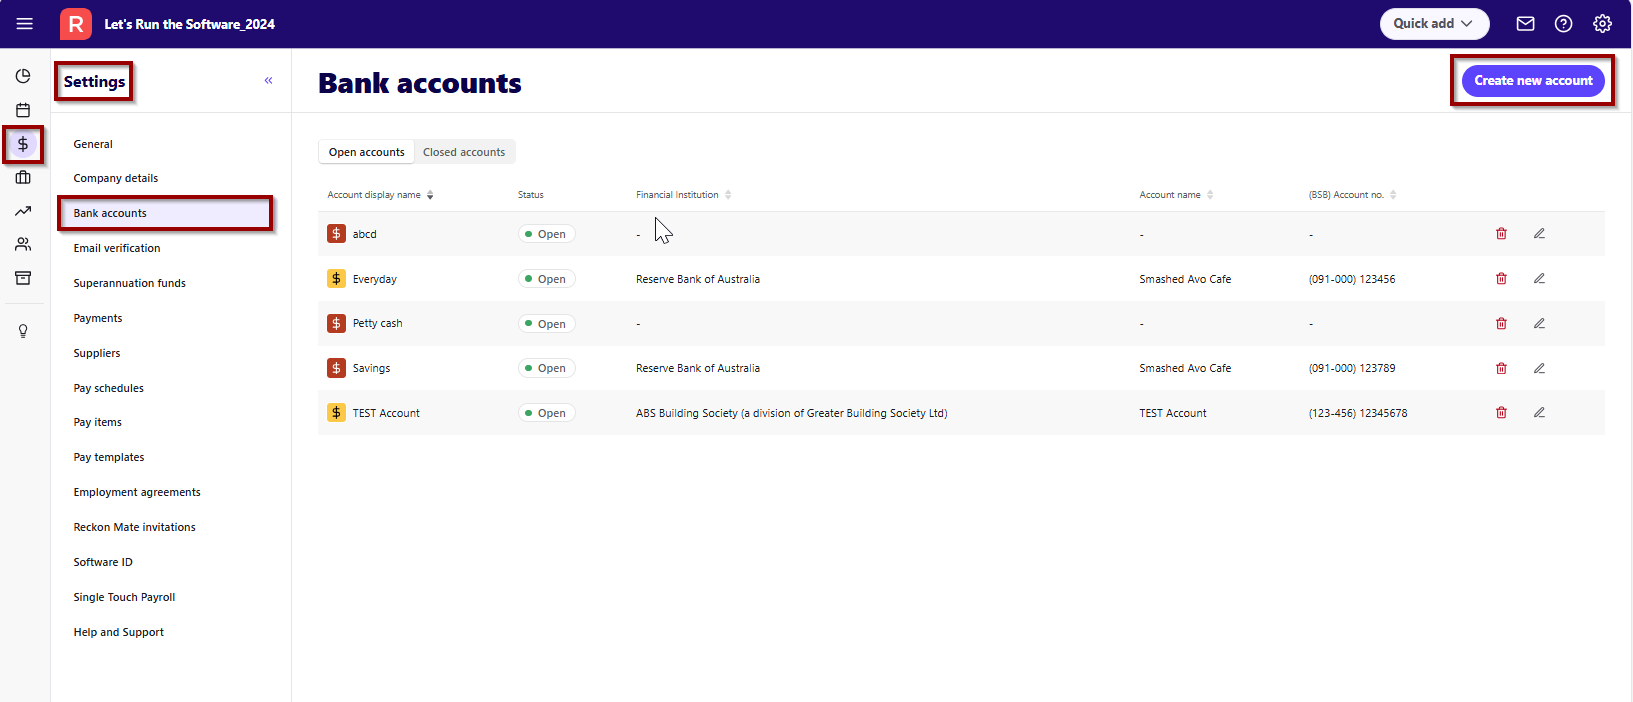1633x702 pixels.
Task: Click the Savings account dollar icon
Action: point(336,368)
